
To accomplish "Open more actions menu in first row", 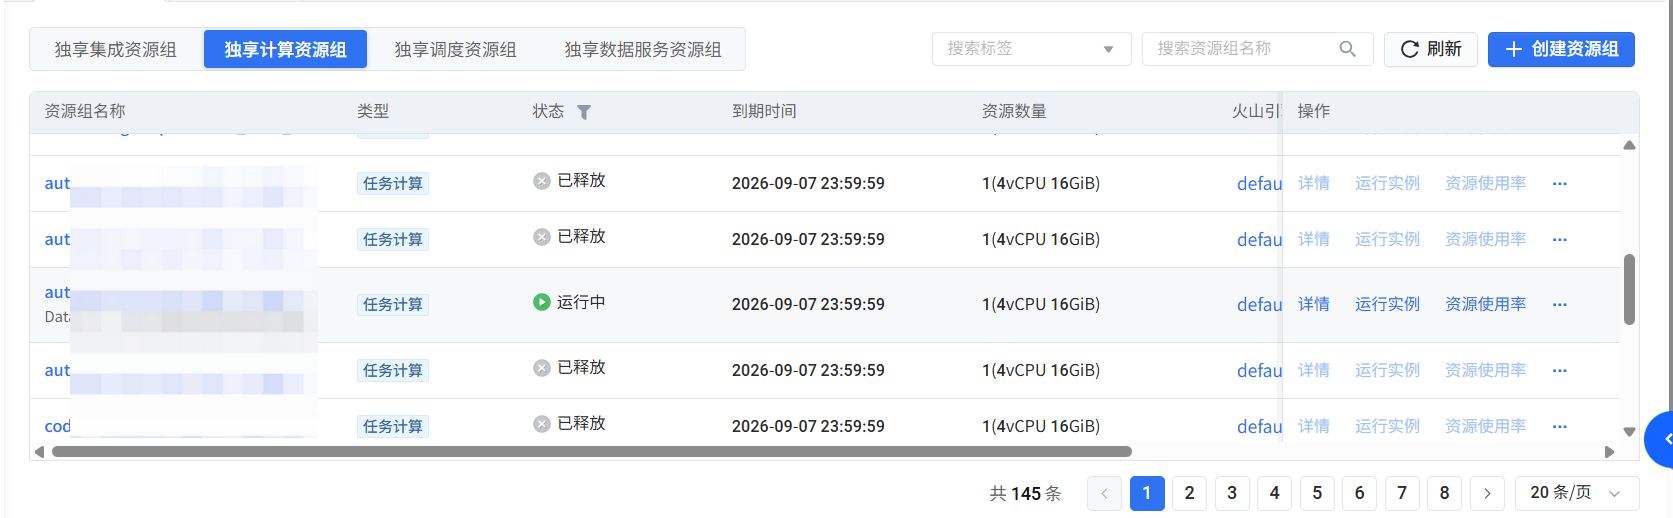I will click(1559, 184).
